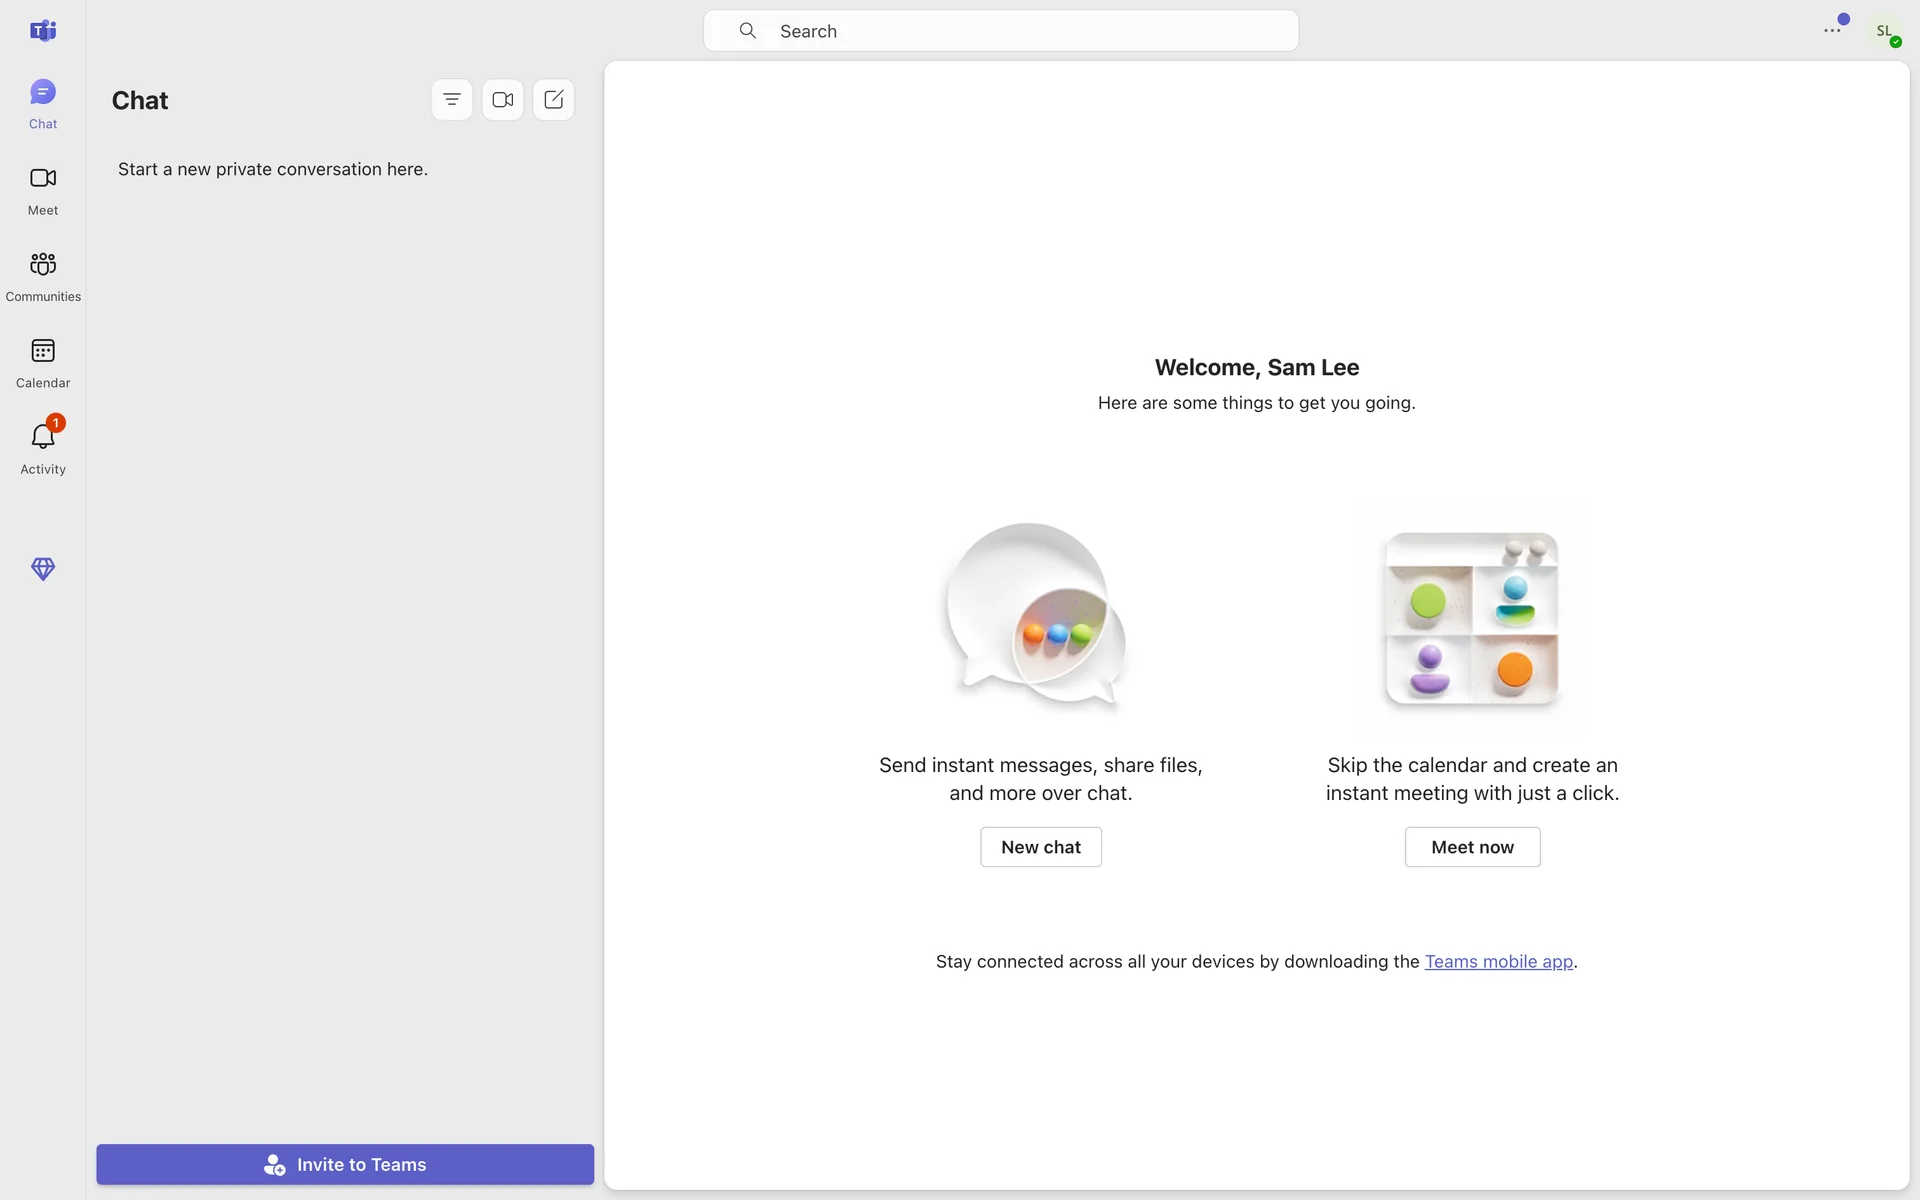The height and width of the screenshot is (1200, 1920).
Task: Go to Communities
Action: (x=42, y=276)
